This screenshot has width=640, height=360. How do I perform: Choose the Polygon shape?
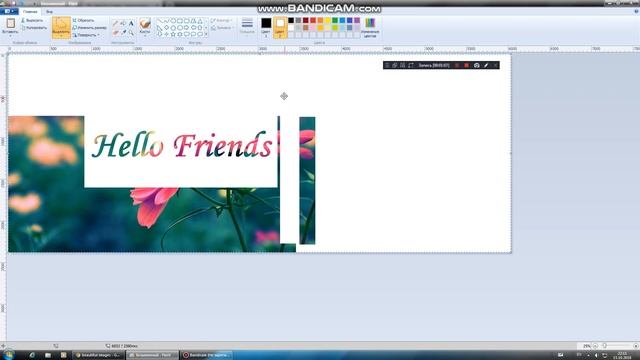193,21
